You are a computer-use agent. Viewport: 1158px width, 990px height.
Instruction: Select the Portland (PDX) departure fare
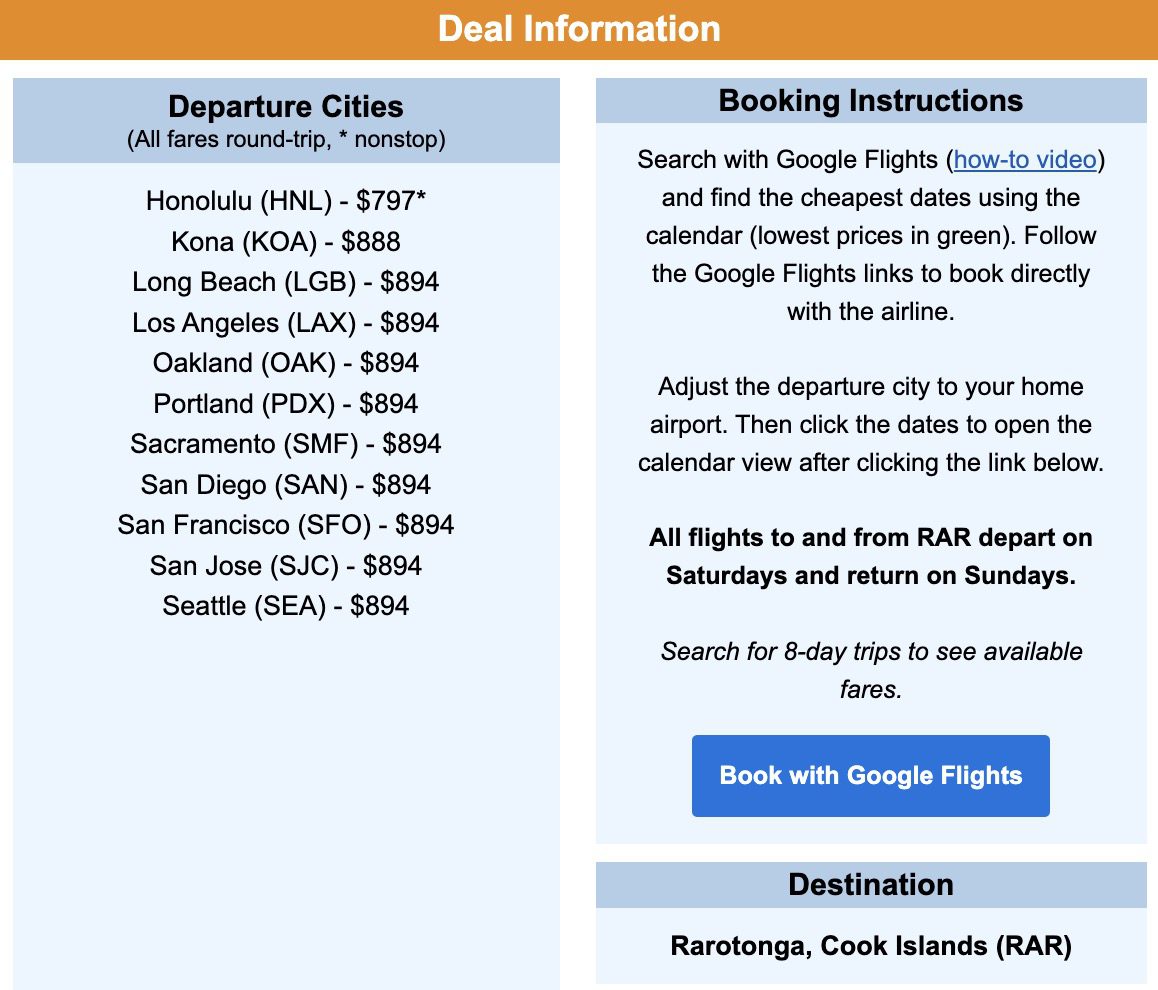coord(285,403)
